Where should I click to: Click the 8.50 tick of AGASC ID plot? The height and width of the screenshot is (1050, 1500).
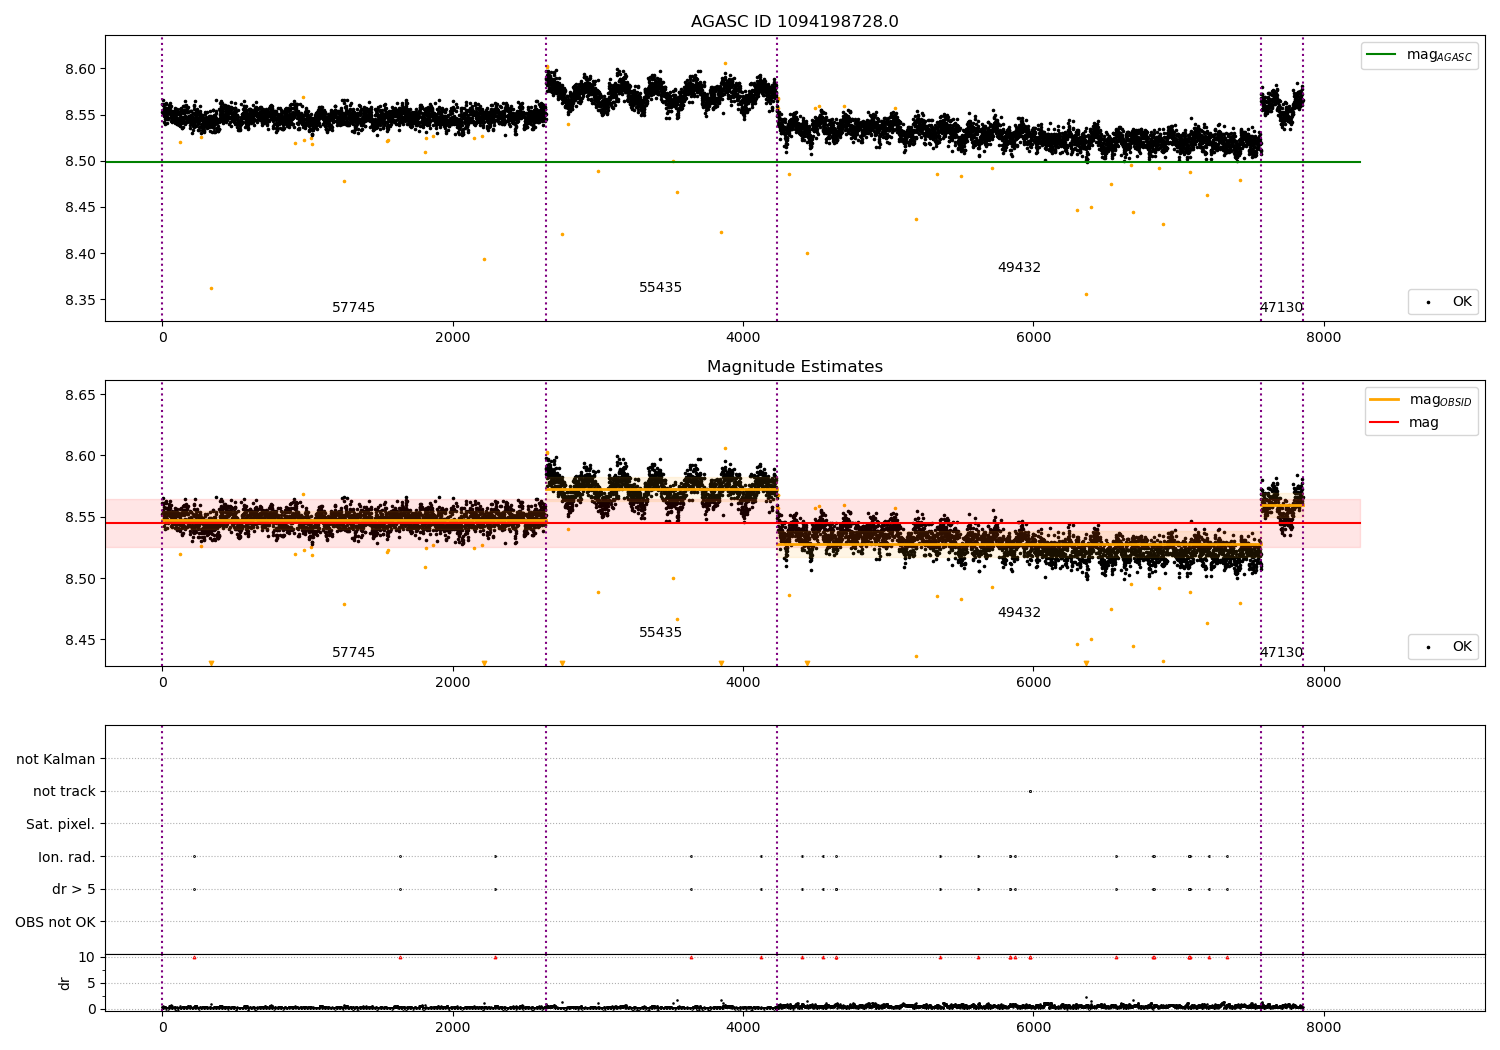click(81, 162)
